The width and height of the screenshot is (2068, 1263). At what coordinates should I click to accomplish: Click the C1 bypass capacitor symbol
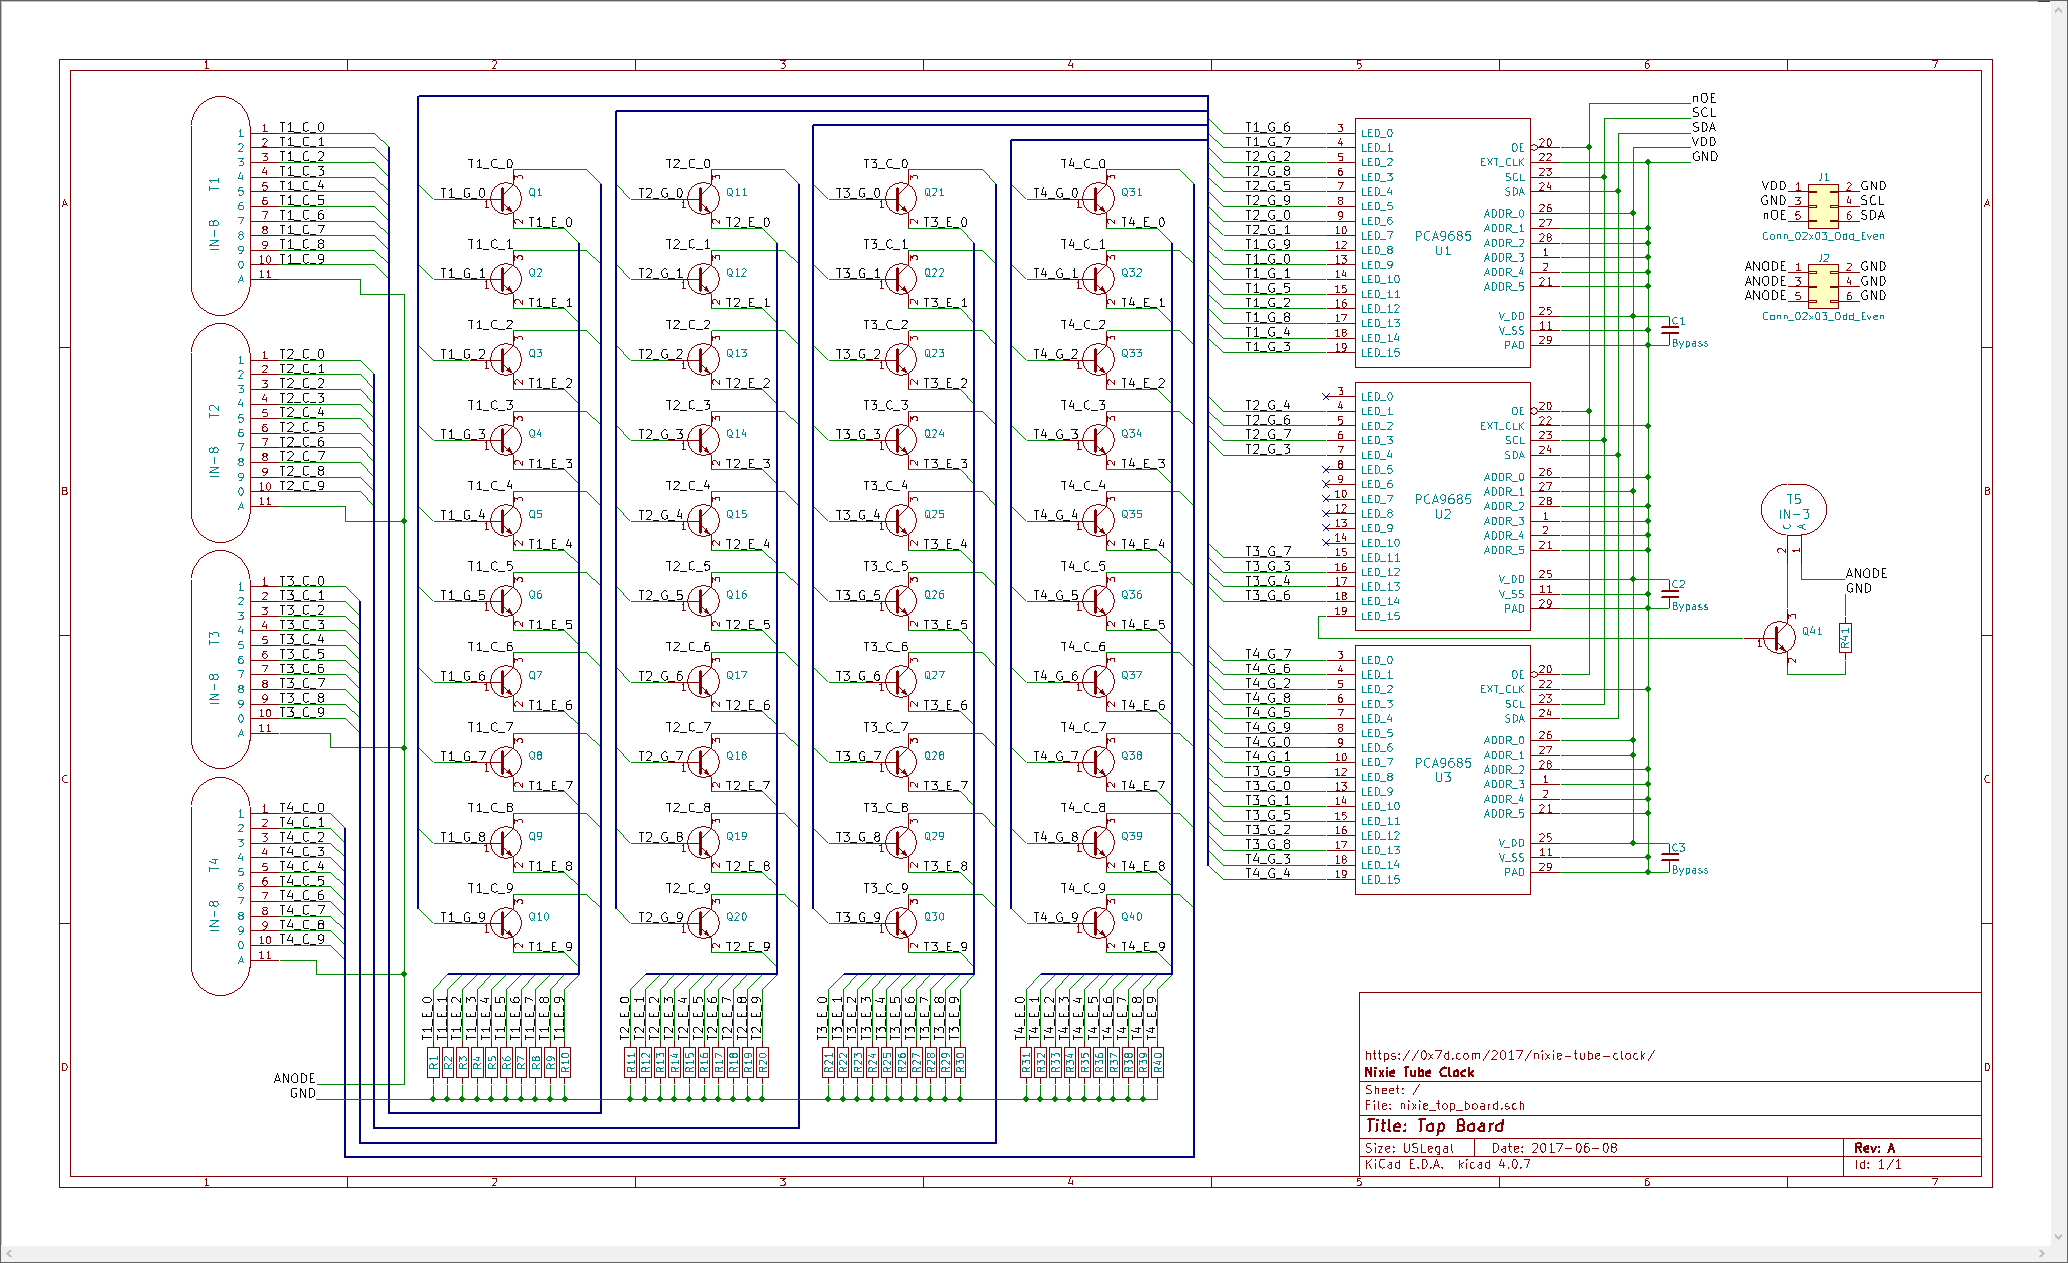[1670, 328]
